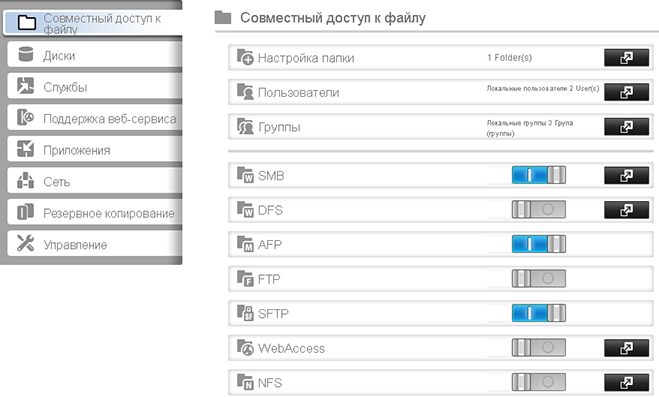
Task: Click the backup icon beside Резервное копирование
Action: 25,212
